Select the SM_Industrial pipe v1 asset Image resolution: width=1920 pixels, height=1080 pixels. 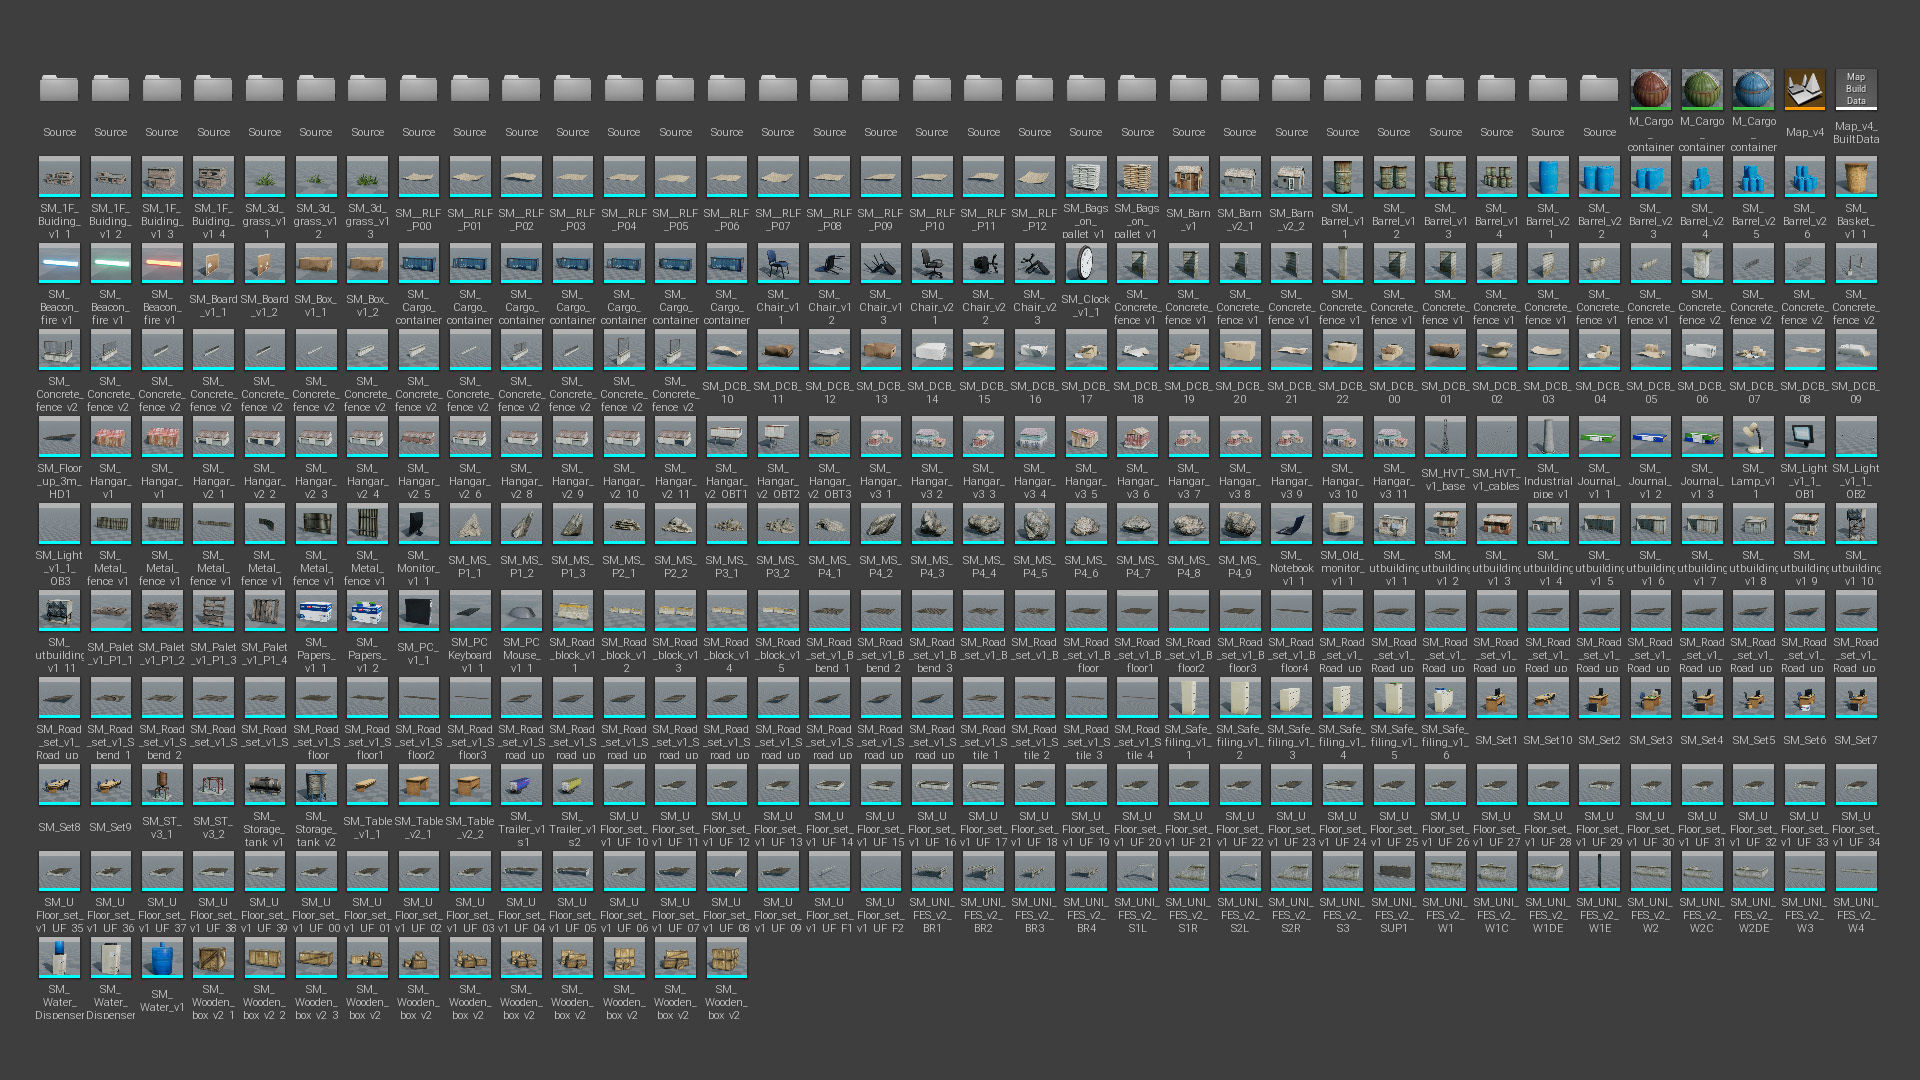click(x=1547, y=438)
